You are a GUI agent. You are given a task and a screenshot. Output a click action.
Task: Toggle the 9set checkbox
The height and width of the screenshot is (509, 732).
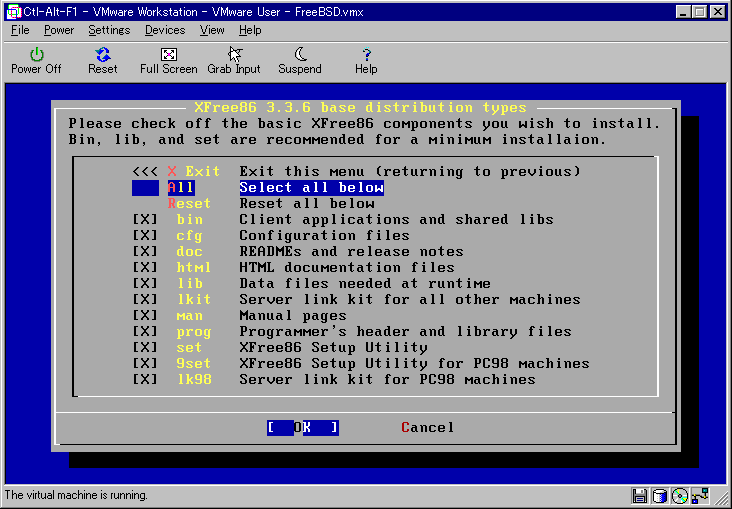tap(145, 363)
